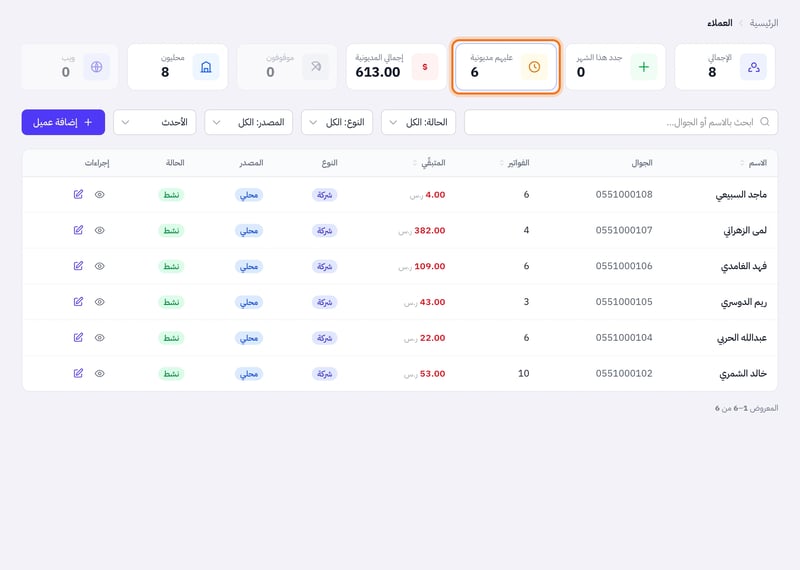Click the remaining amount 22.00

(x=433, y=338)
